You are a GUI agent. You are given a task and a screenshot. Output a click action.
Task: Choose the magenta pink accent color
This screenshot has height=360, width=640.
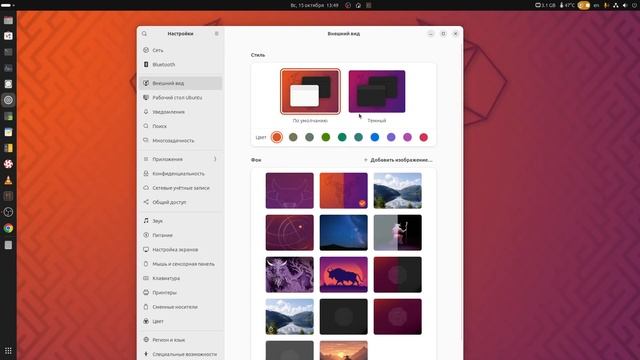click(x=407, y=137)
